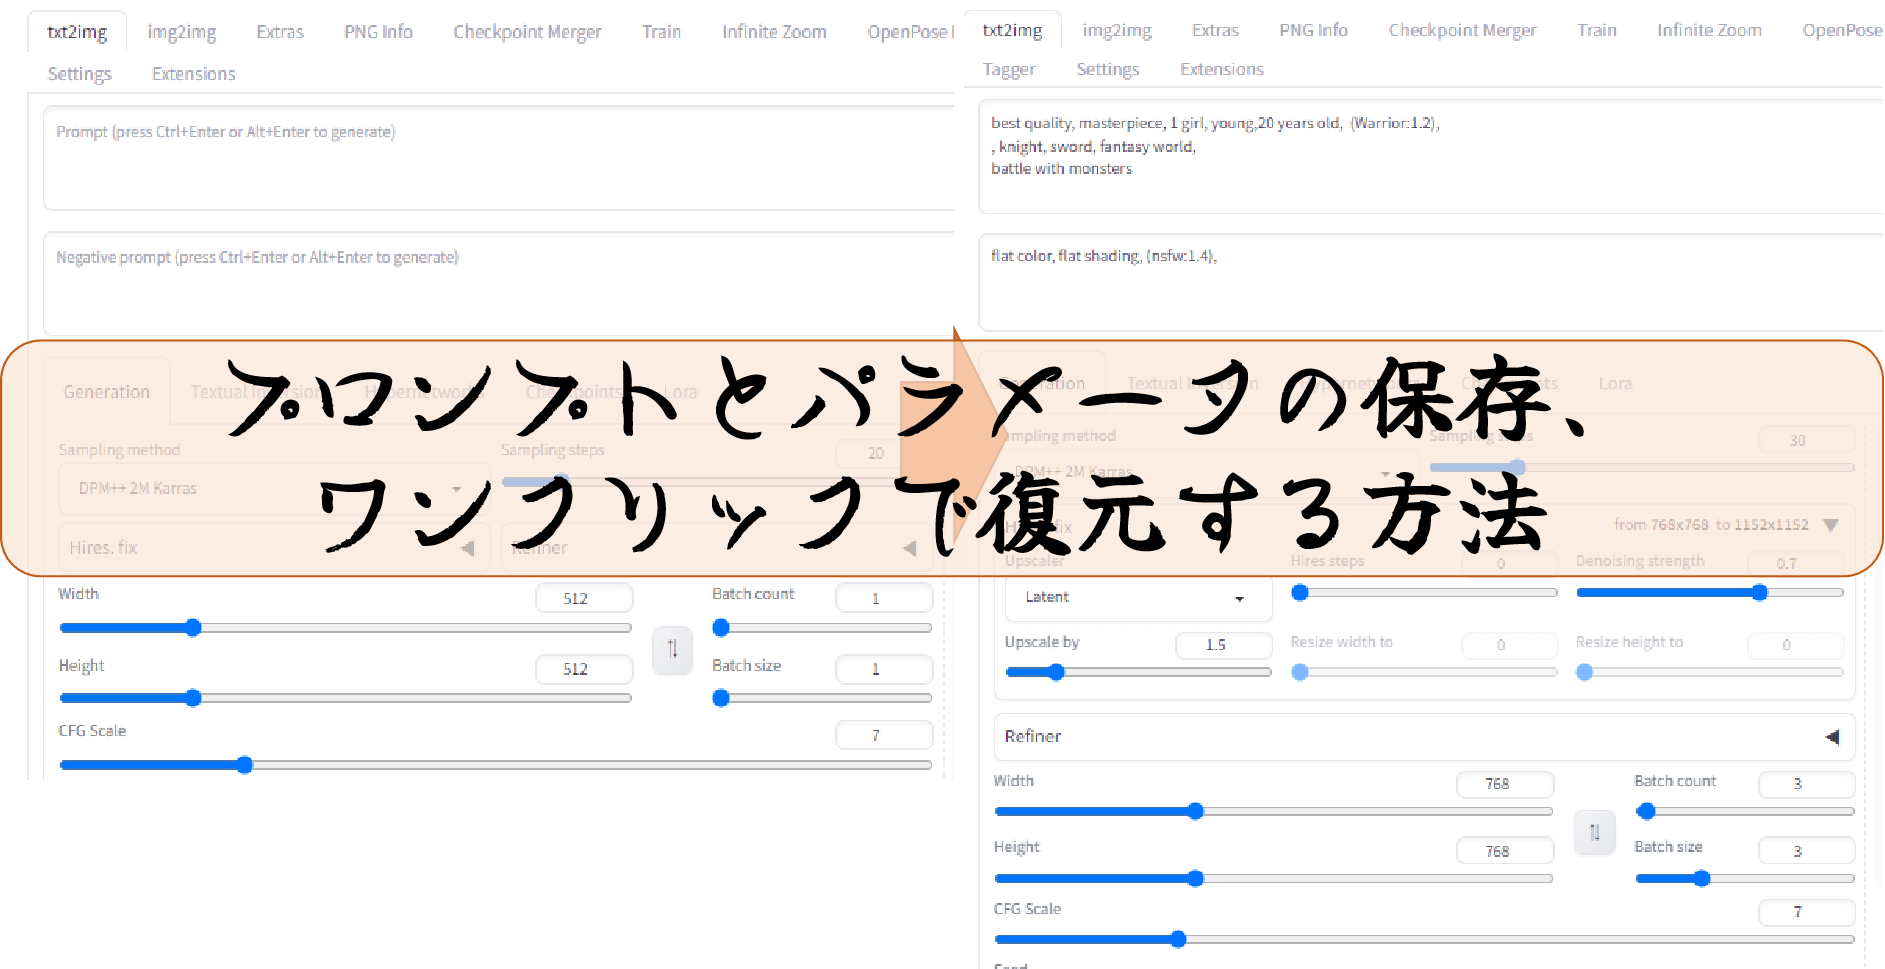Open Sampling method dropdown in left panel
The image size is (1885, 969).
(274, 488)
